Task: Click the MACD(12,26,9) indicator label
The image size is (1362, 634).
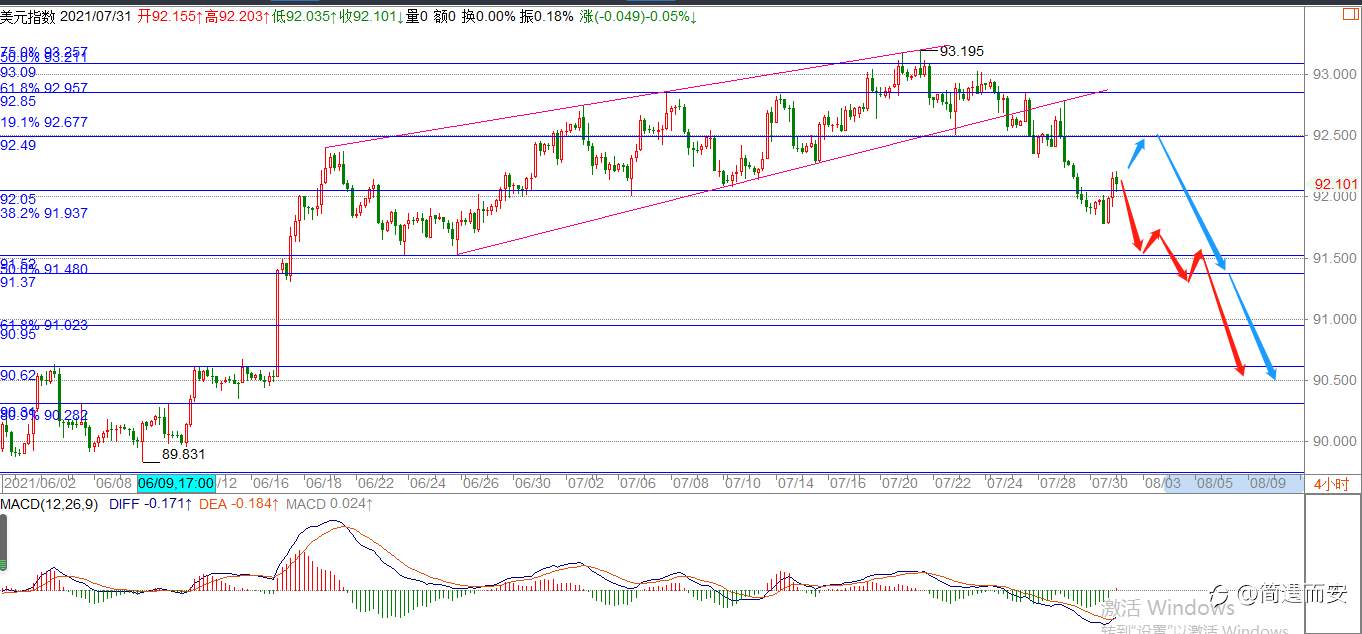Action: coord(49,503)
